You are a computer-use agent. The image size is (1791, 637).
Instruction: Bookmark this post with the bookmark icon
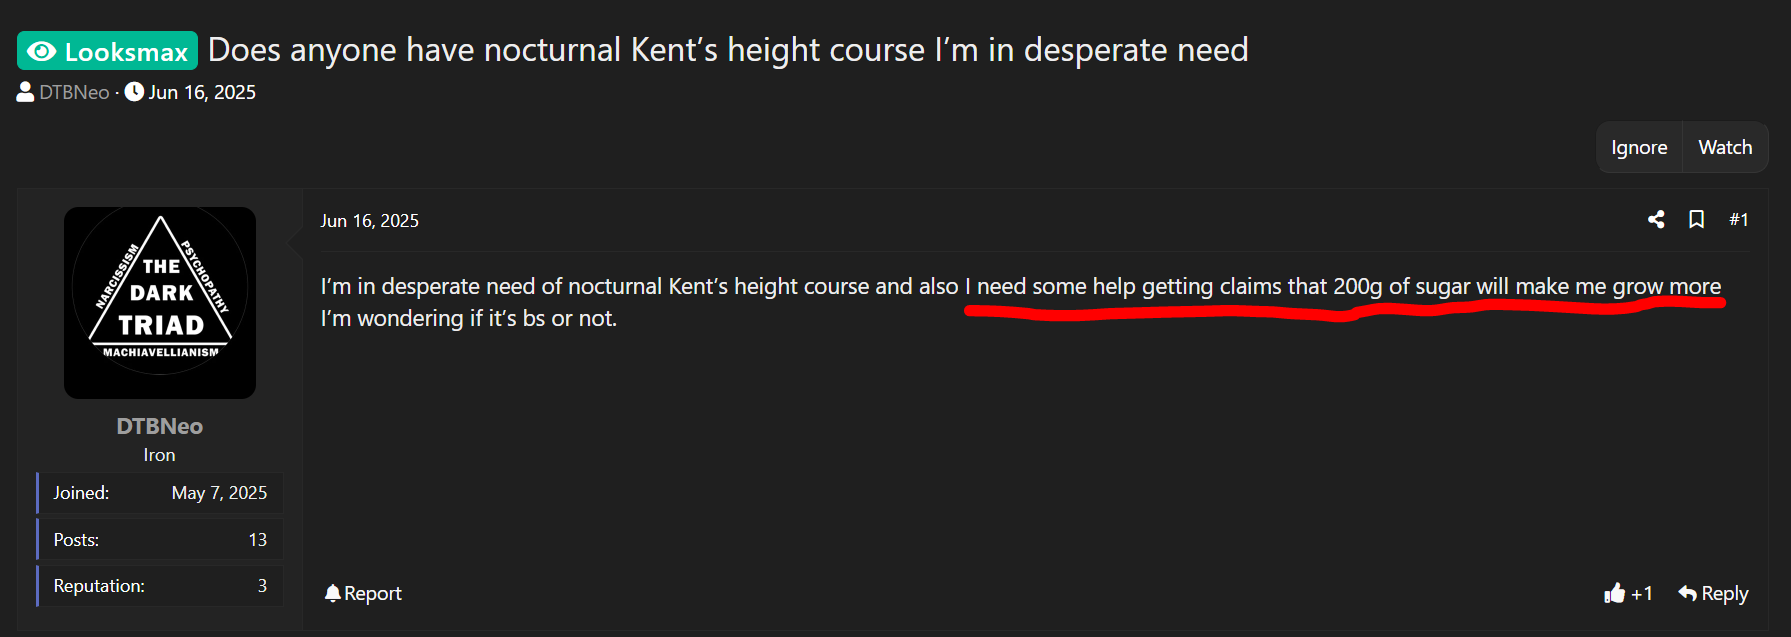click(1696, 219)
